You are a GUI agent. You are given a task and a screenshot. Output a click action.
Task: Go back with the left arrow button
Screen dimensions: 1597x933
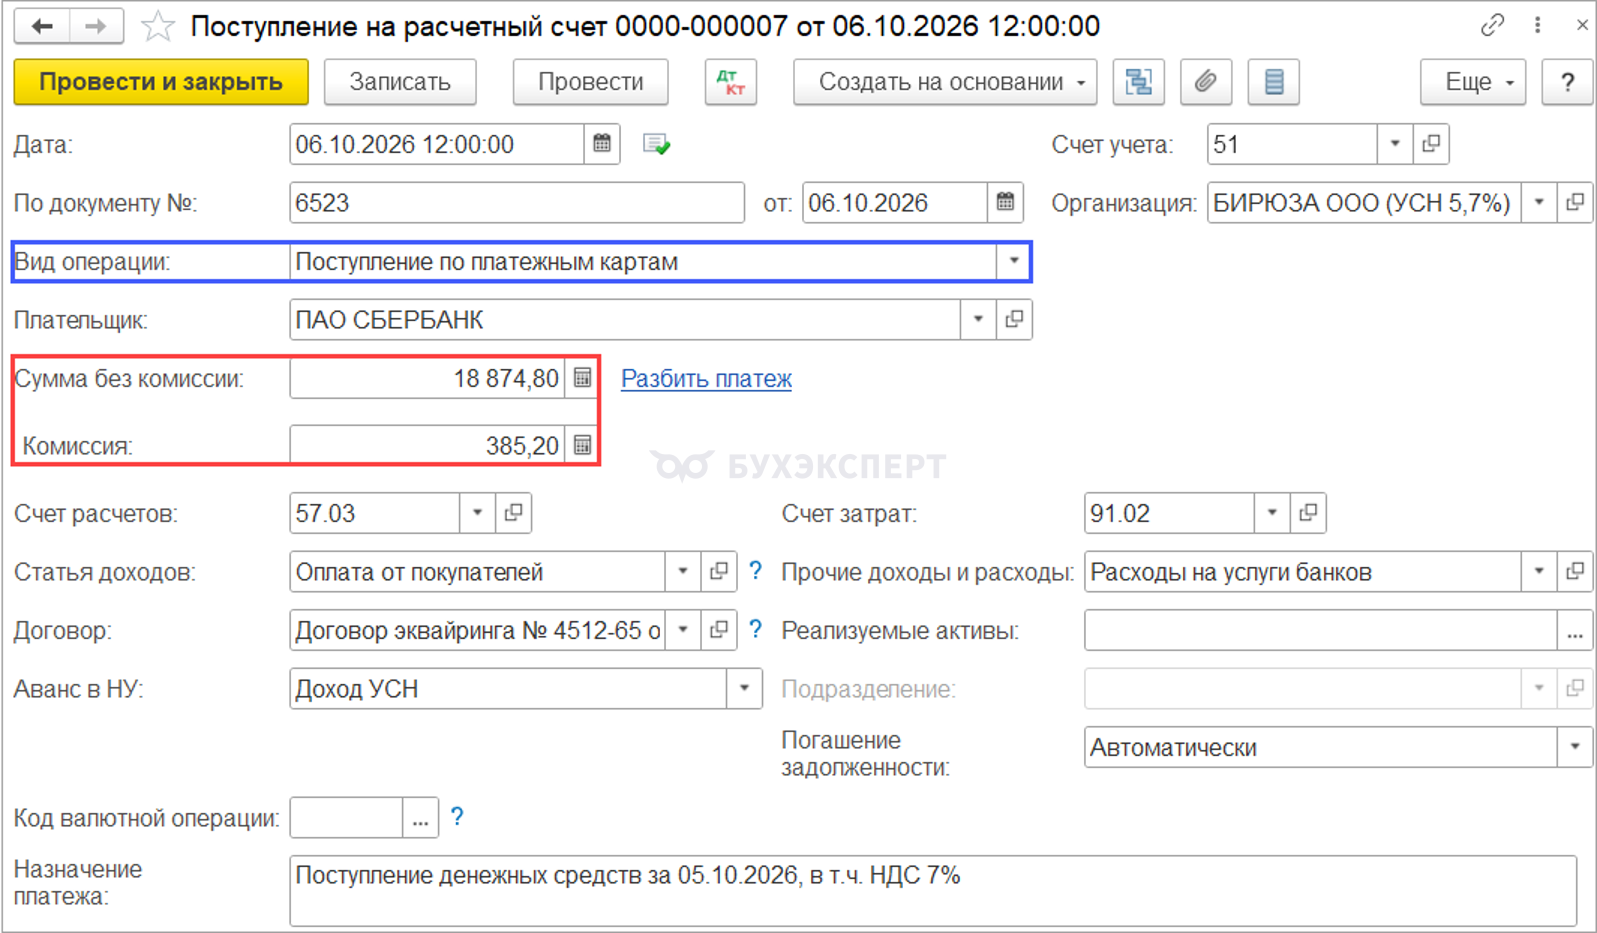[x=42, y=26]
